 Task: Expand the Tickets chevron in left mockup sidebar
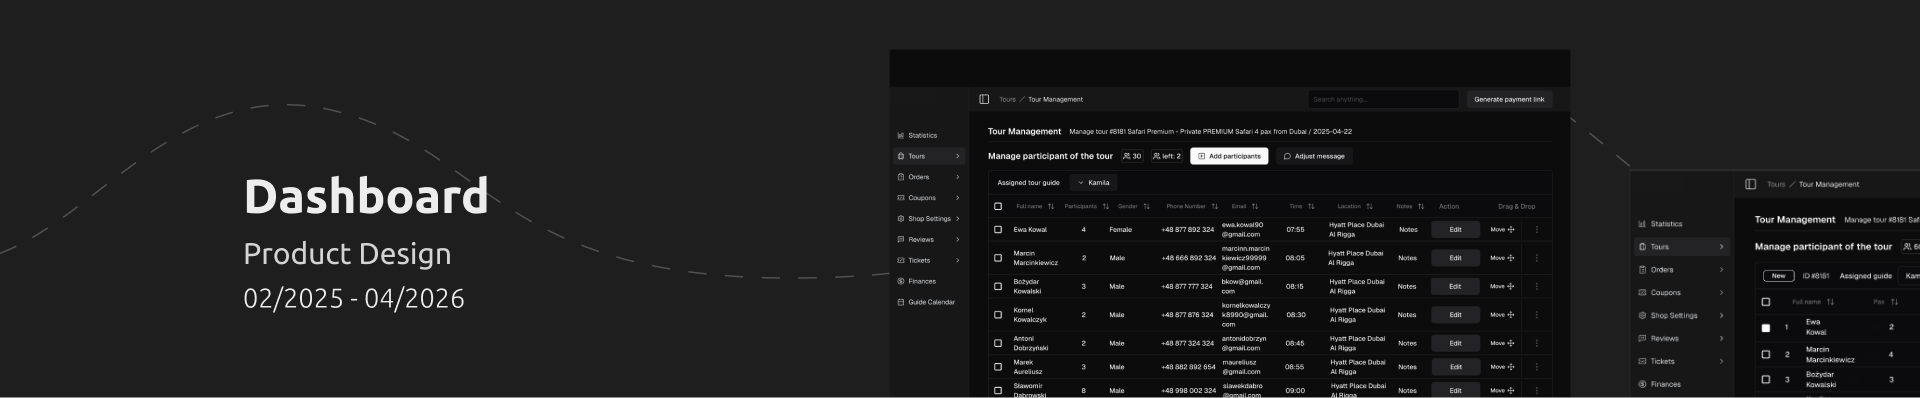coord(957,261)
